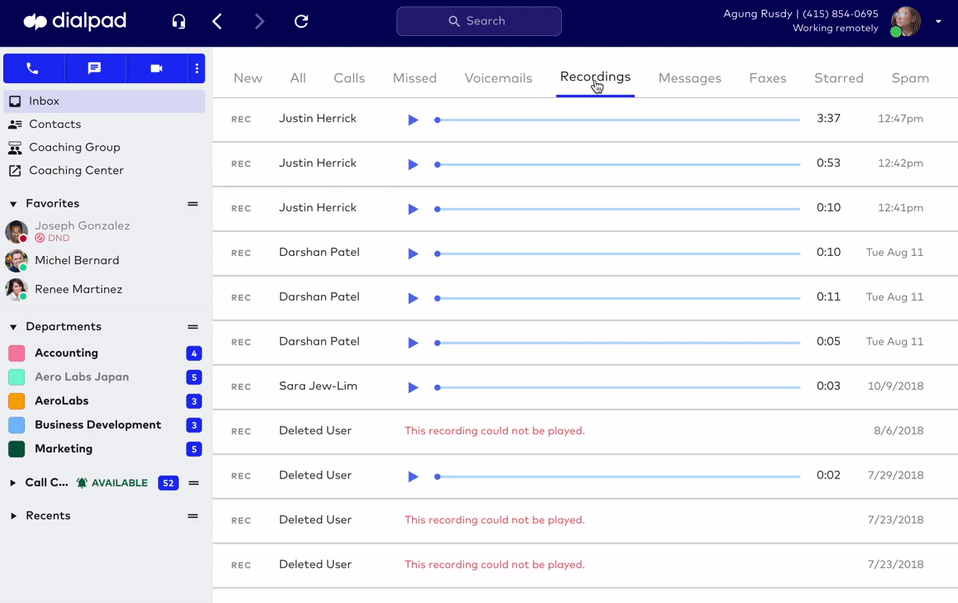The width and height of the screenshot is (958, 603).
Task: Open Call Centers reorder handle
Action: click(194, 483)
